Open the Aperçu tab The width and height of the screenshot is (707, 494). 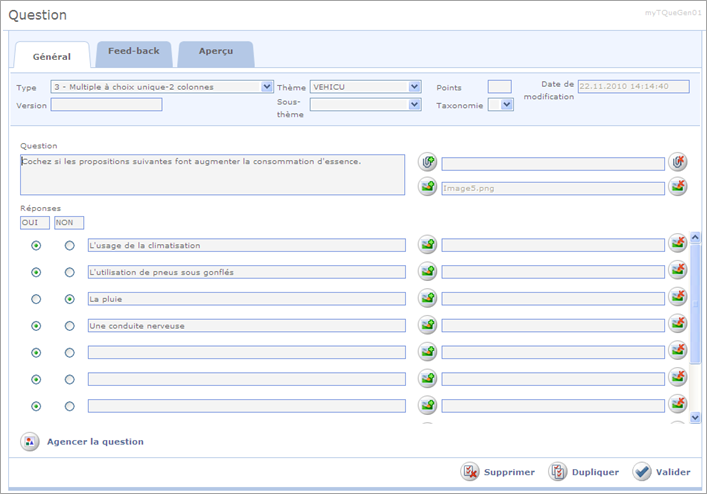click(x=216, y=52)
